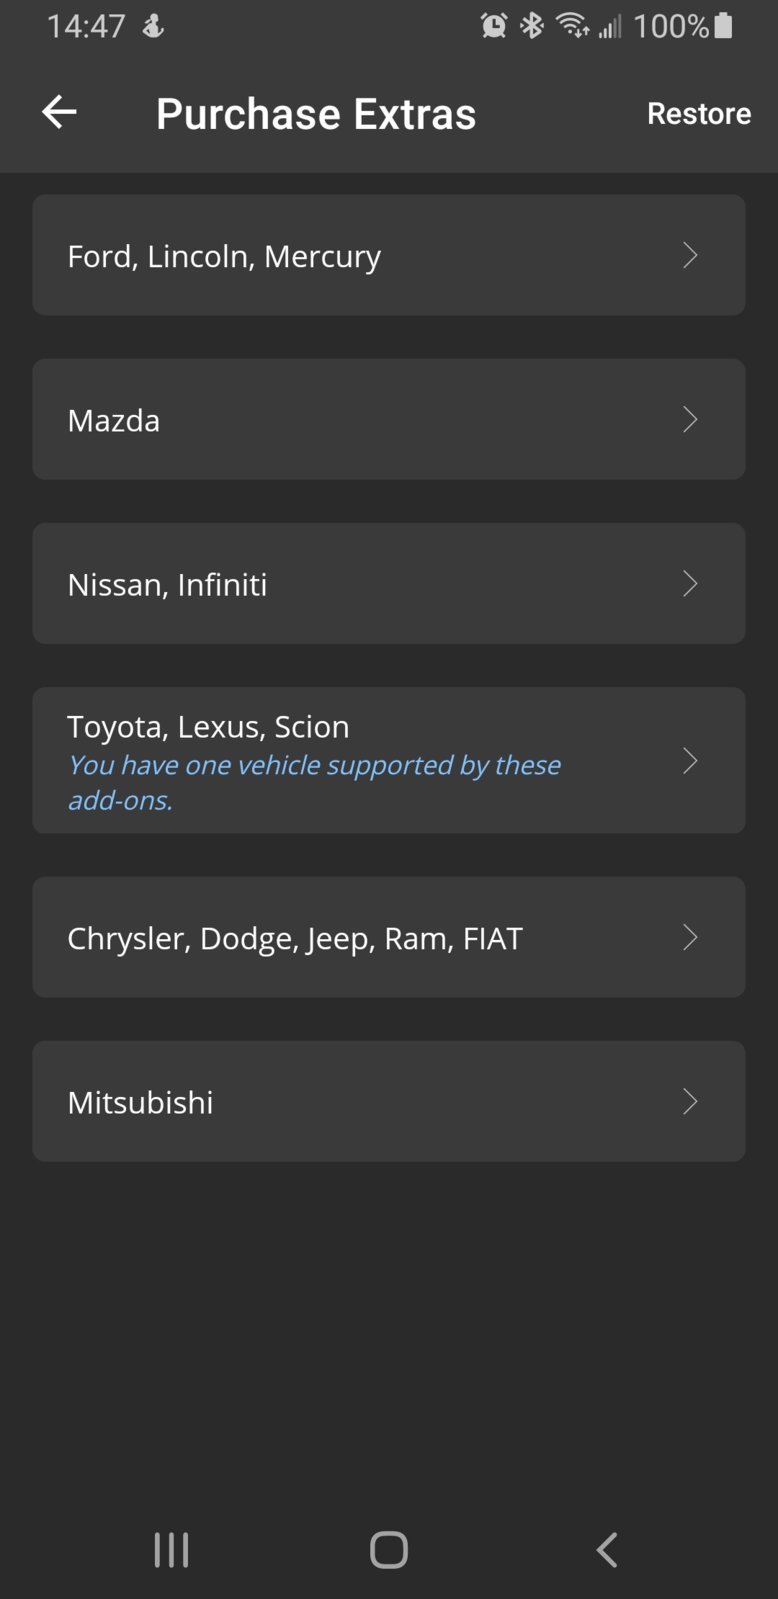Select Nissan, Infiniti add-ons
This screenshot has width=778, height=1599.
(x=388, y=583)
